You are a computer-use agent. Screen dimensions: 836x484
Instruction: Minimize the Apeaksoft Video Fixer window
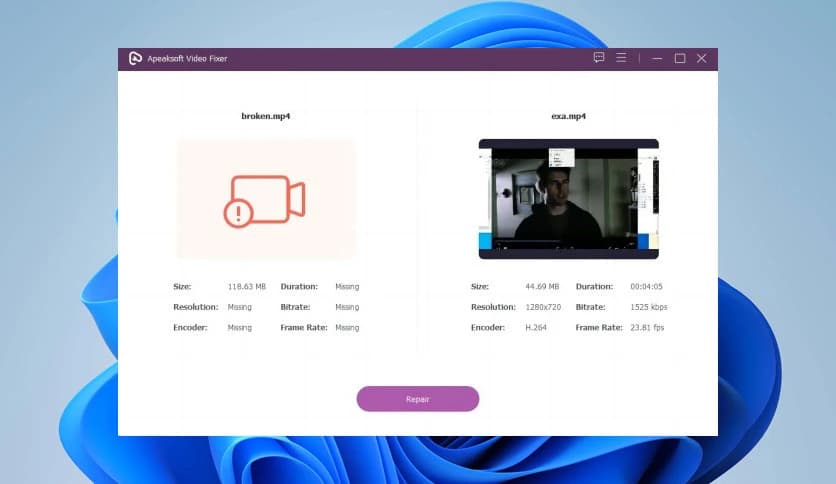tap(657, 59)
